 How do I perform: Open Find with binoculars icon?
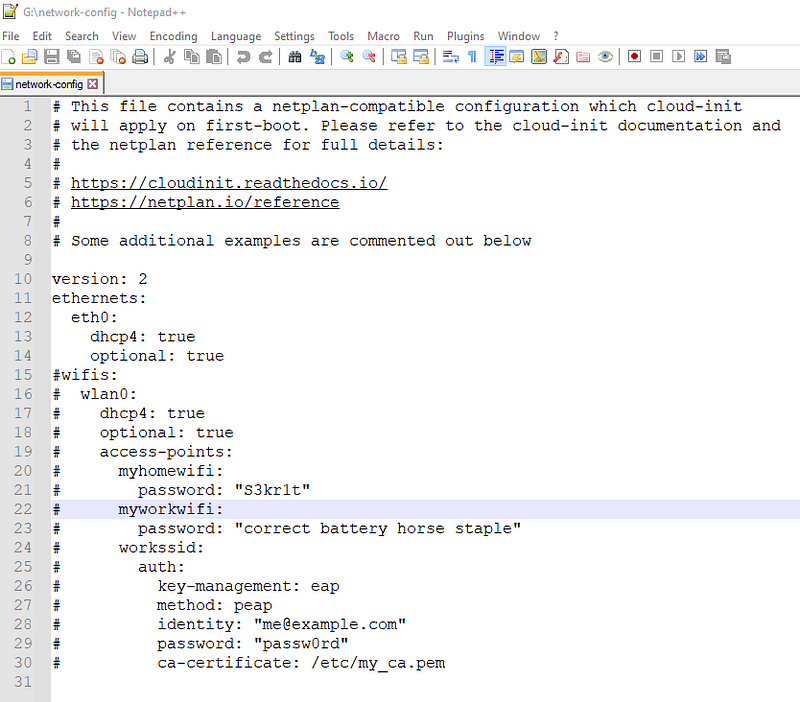click(295, 57)
